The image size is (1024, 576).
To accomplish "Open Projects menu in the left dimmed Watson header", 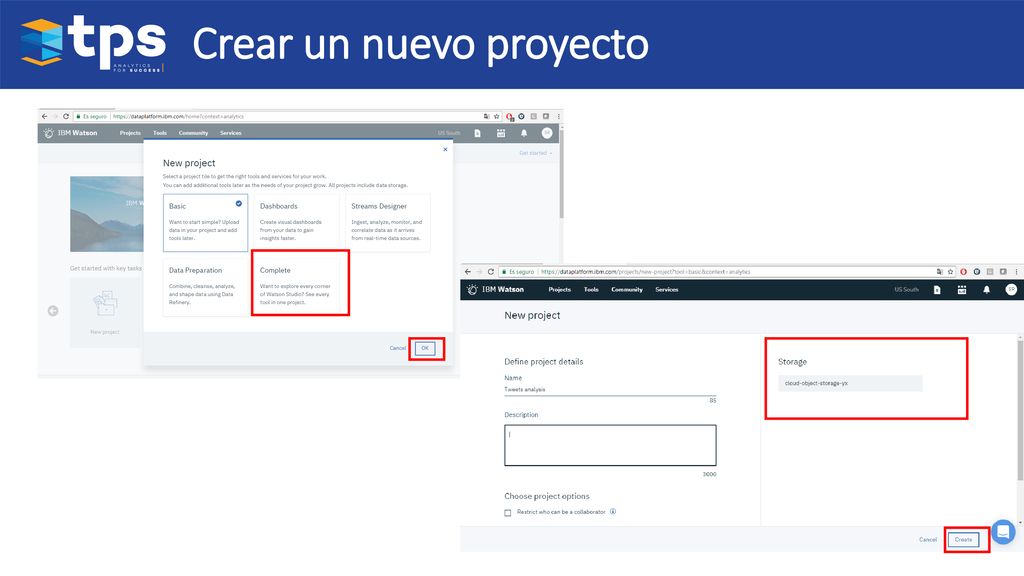I will pos(130,133).
